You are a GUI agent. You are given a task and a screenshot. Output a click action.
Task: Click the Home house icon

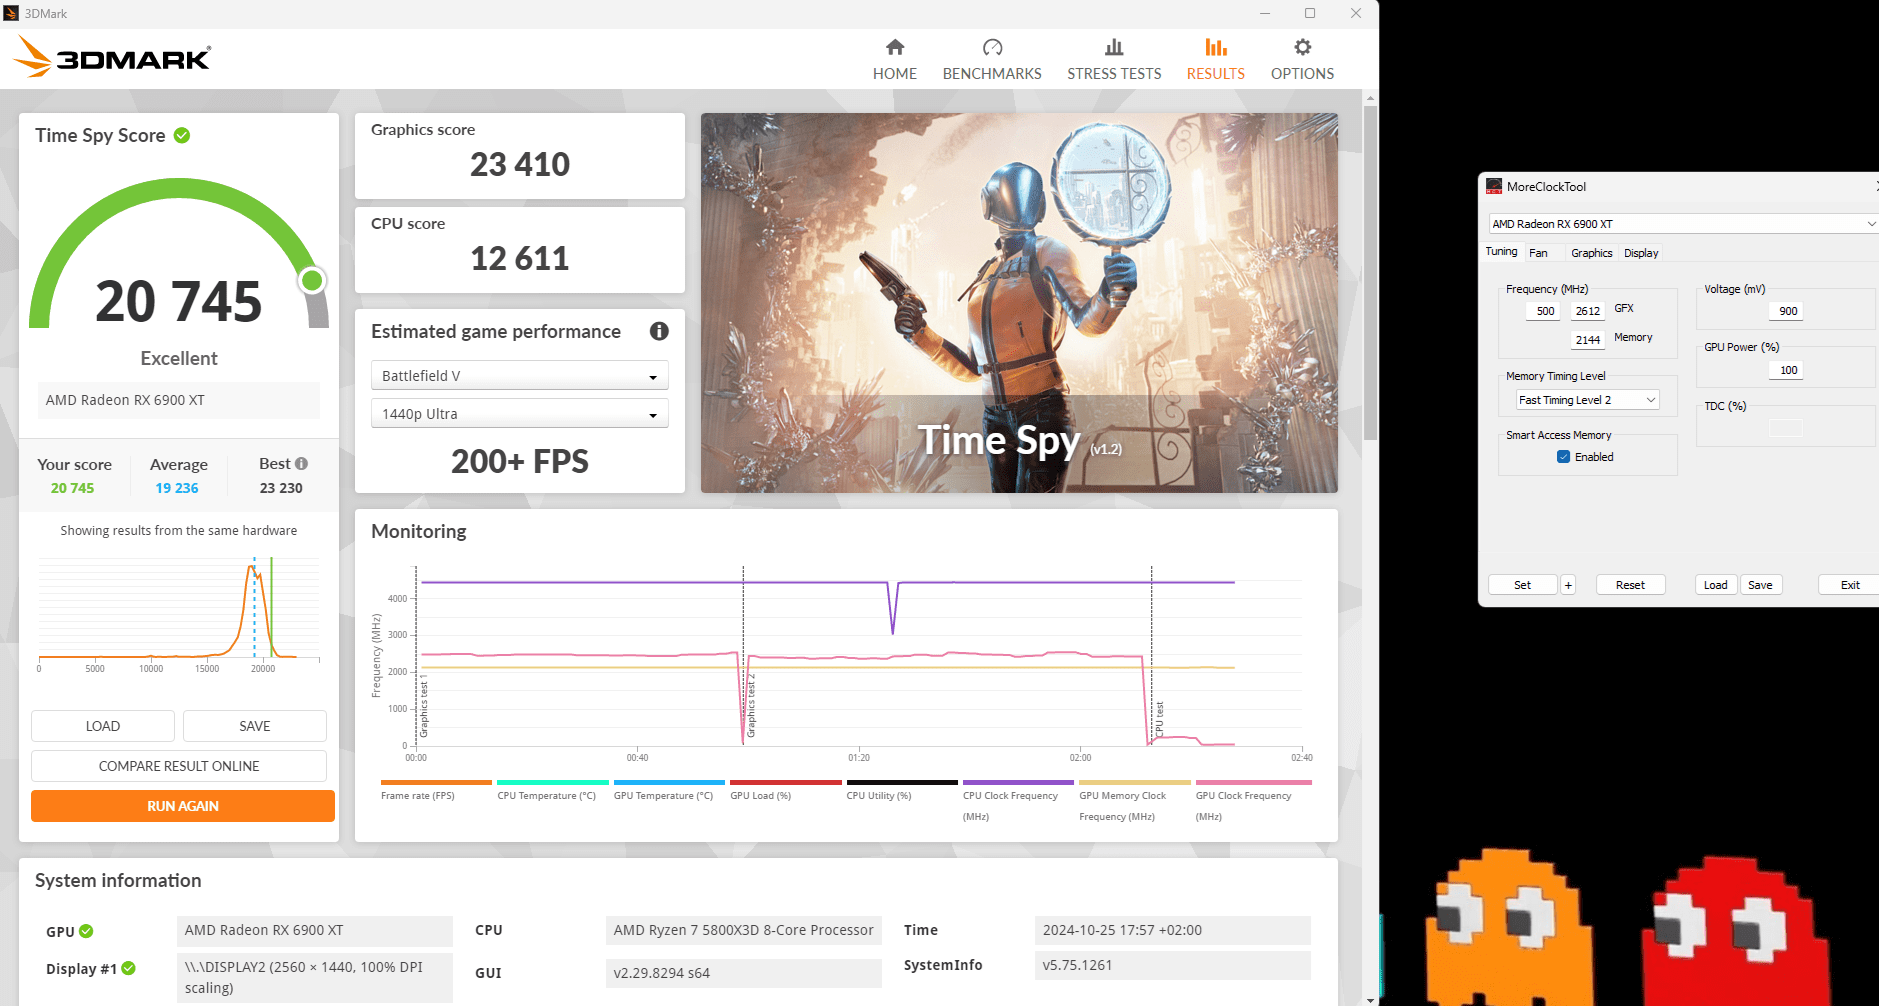[895, 47]
